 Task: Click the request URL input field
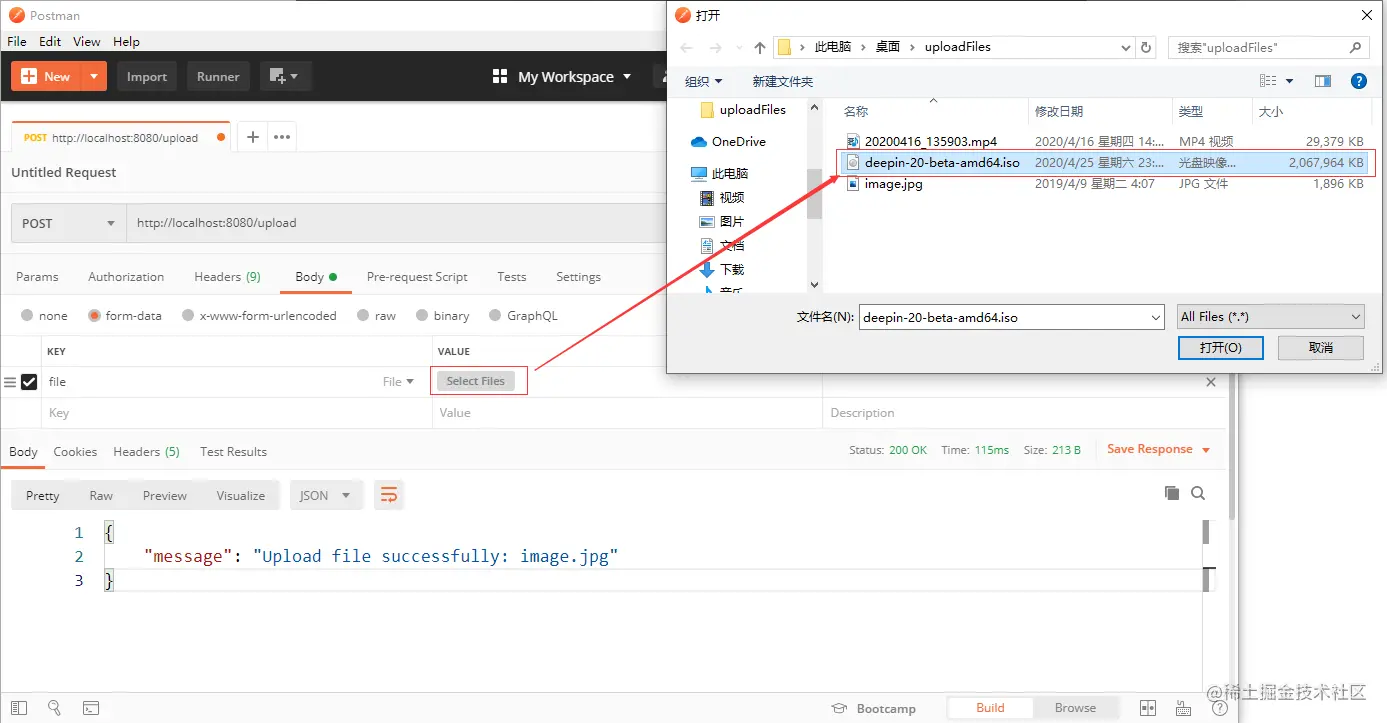(395, 223)
